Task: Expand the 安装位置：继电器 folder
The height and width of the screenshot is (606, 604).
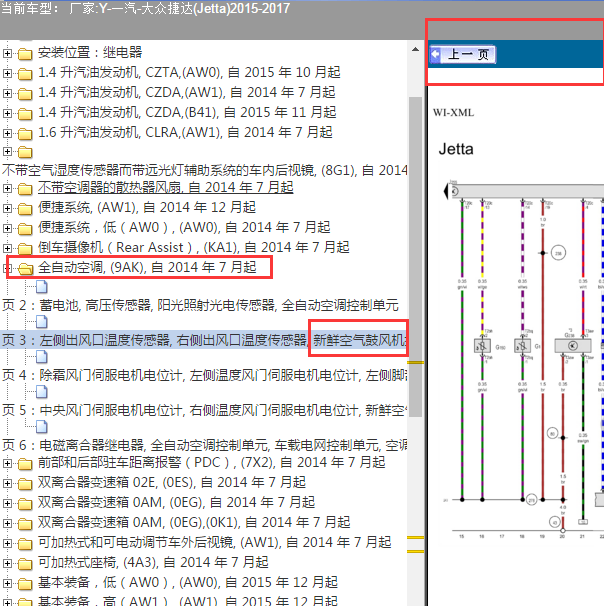Action: [7, 53]
